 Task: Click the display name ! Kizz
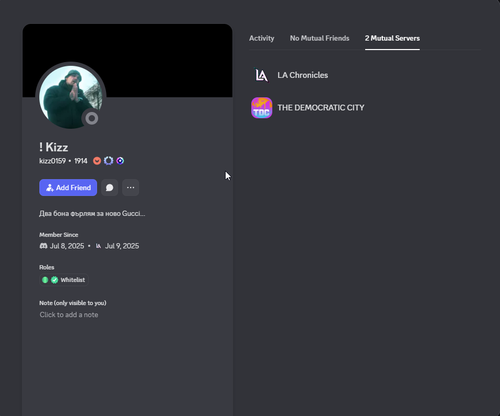(54, 147)
